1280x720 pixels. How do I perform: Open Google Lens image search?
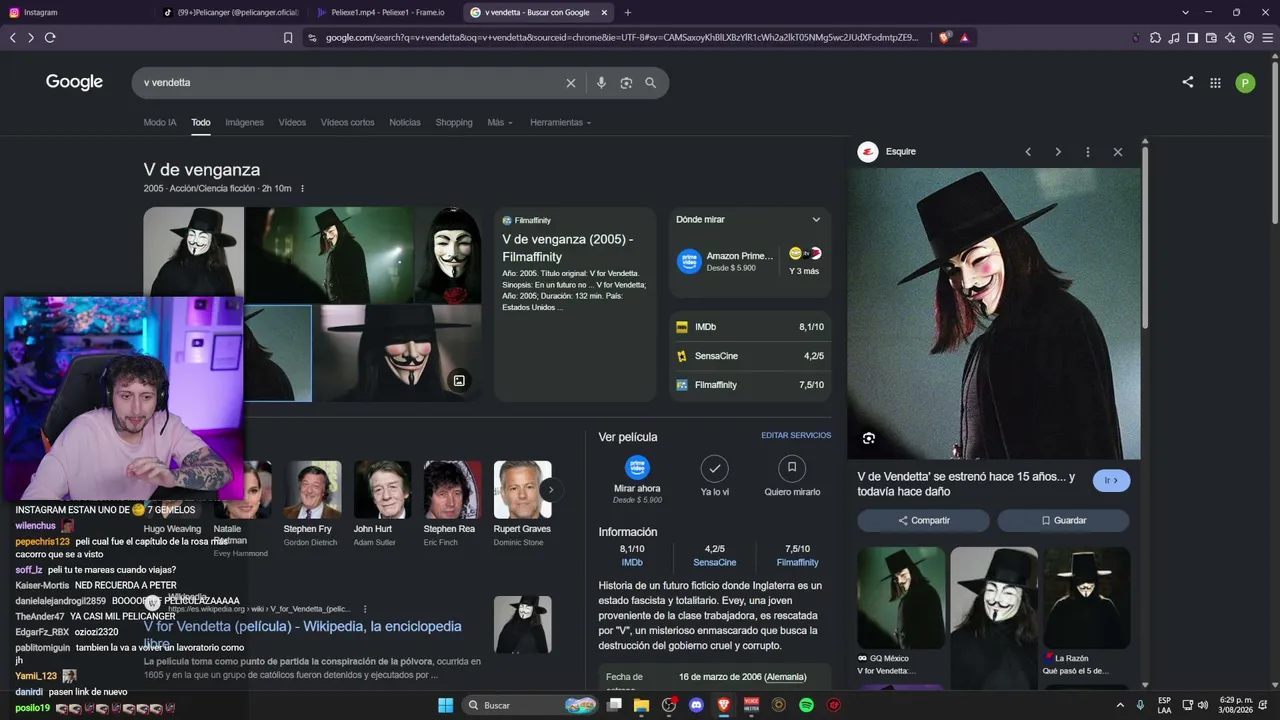[626, 83]
